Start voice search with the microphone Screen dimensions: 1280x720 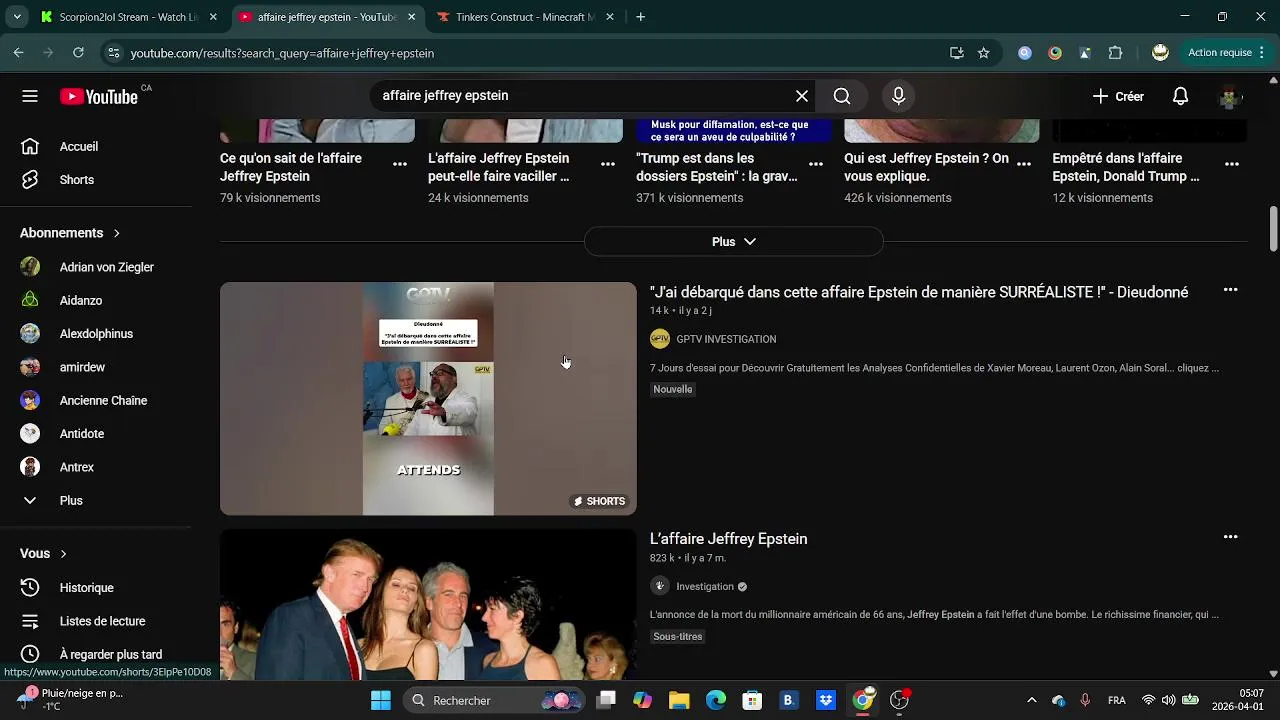pyautogui.click(x=898, y=96)
